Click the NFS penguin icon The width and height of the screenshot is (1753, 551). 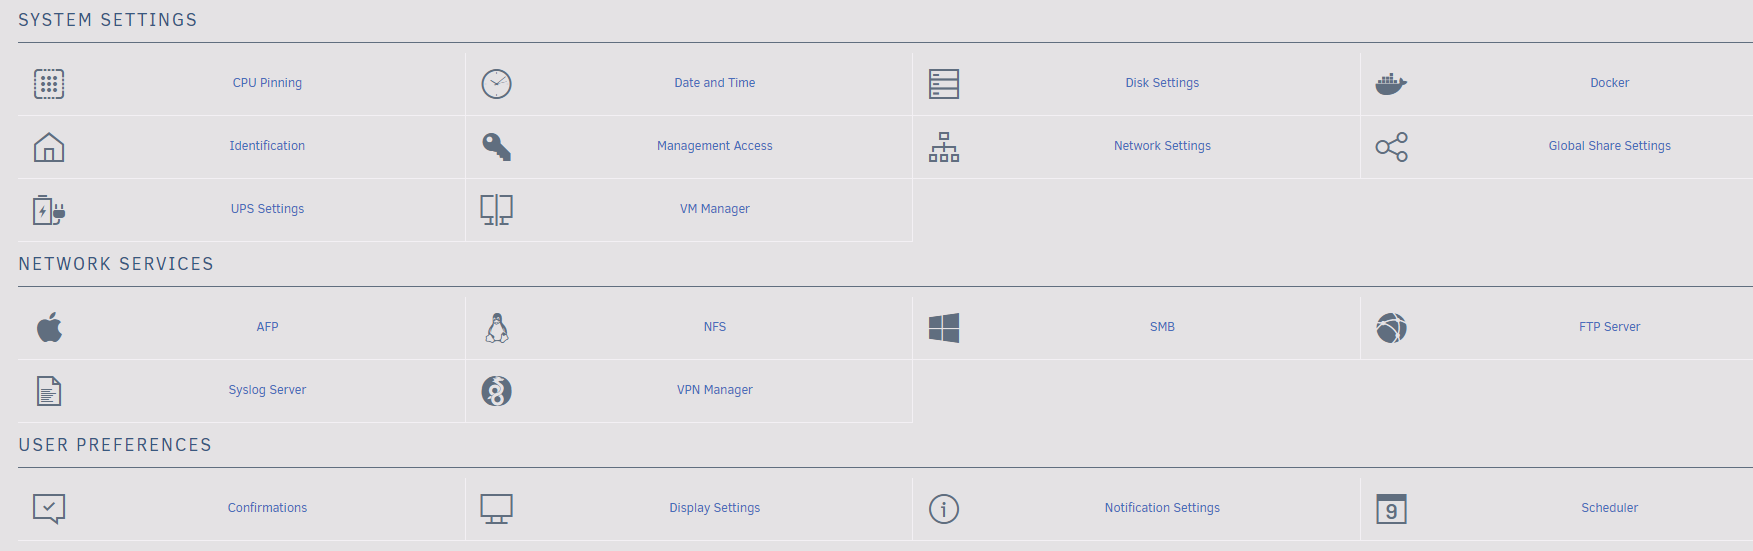pyautogui.click(x=496, y=328)
